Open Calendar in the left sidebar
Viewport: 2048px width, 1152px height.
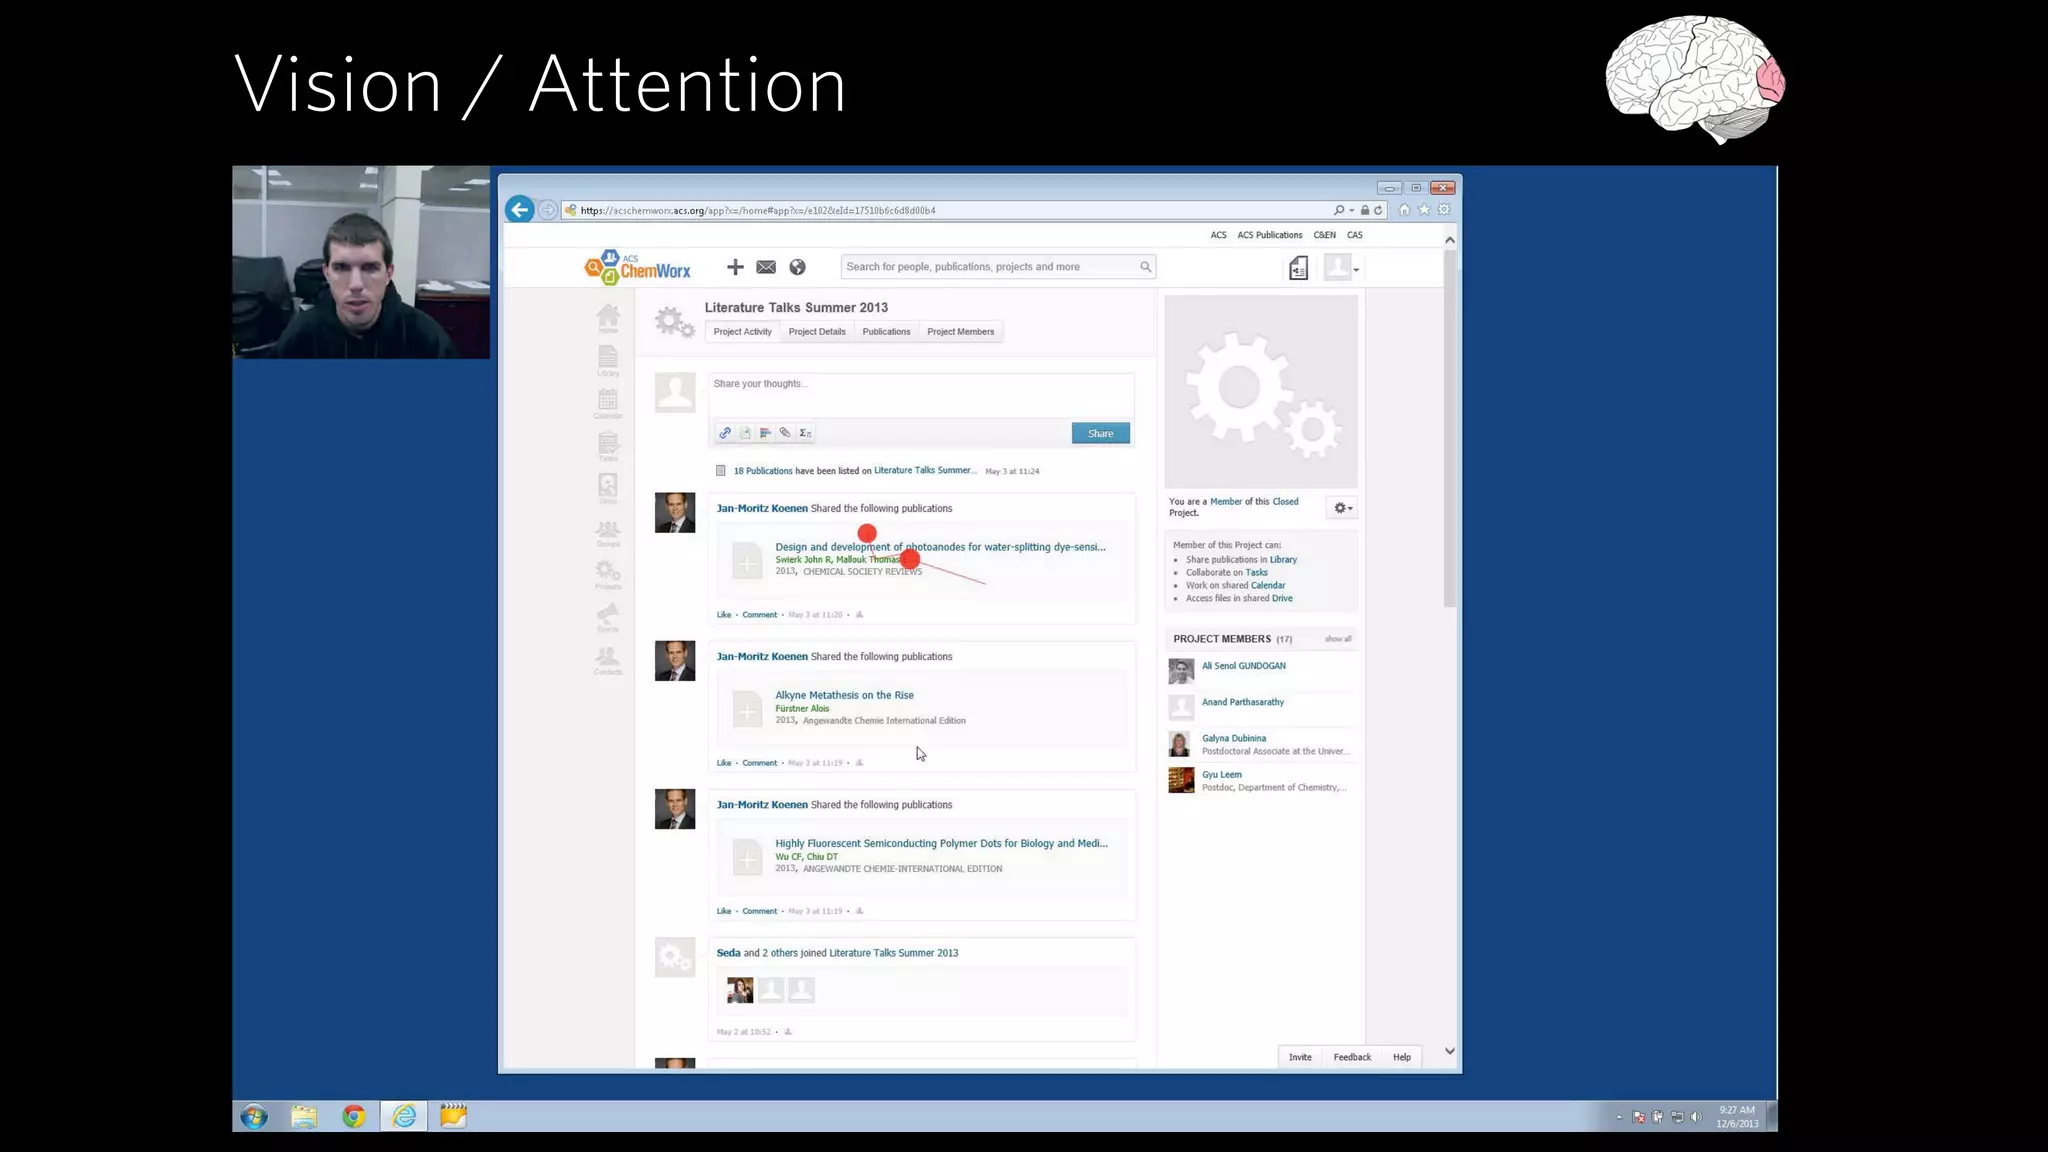[608, 404]
